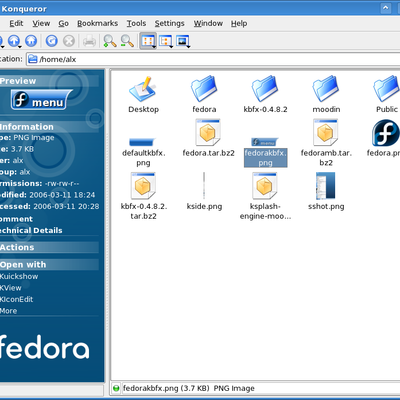
Task: Open the Tools menu
Action: point(136,23)
